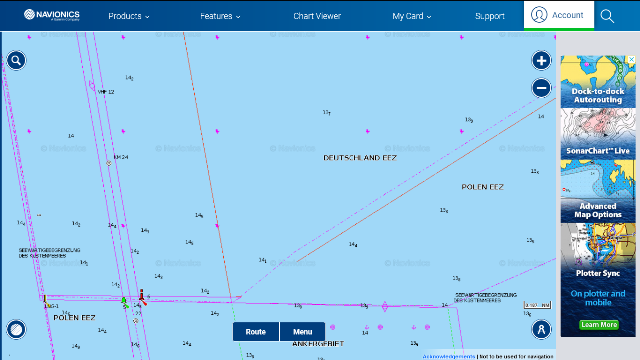Open the Account button

coord(559,15)
